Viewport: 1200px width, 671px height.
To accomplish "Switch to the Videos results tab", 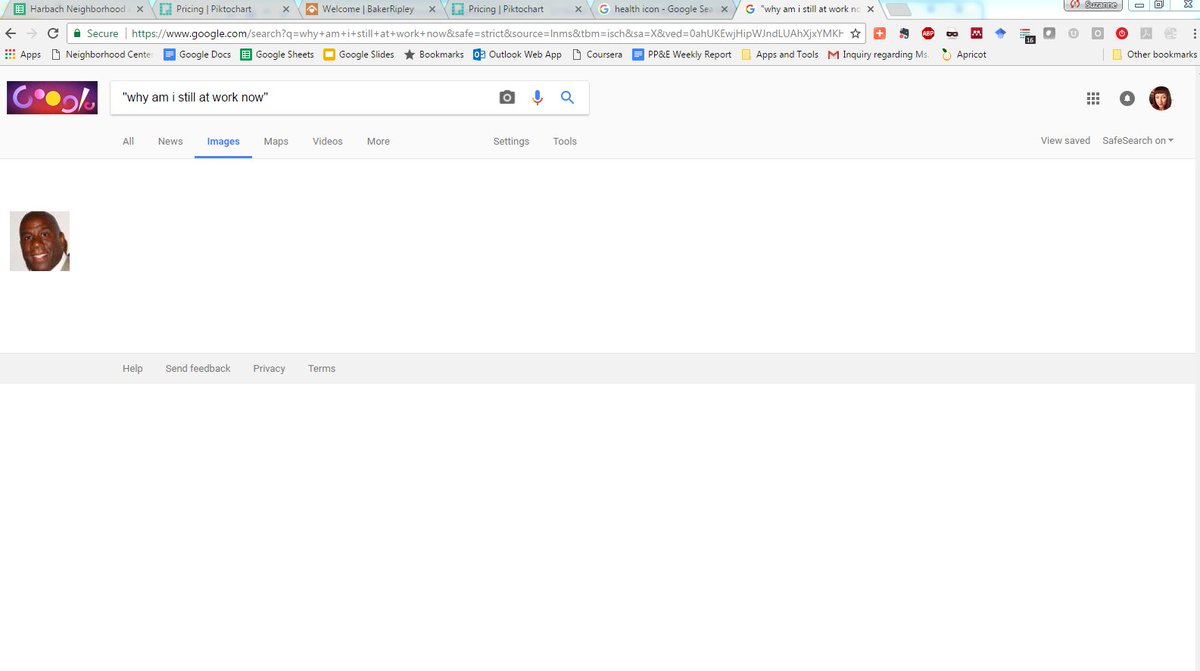I will pyautogui.click(x=327, y=141).
